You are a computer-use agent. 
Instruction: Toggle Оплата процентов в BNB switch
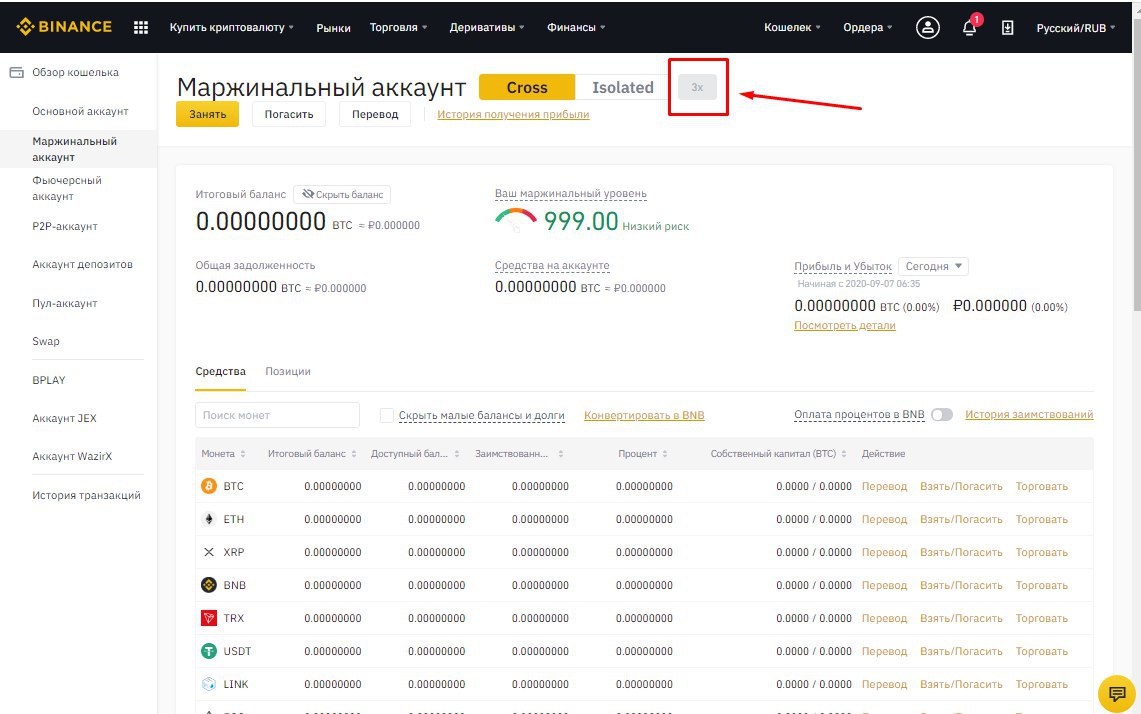pos(942,414)
